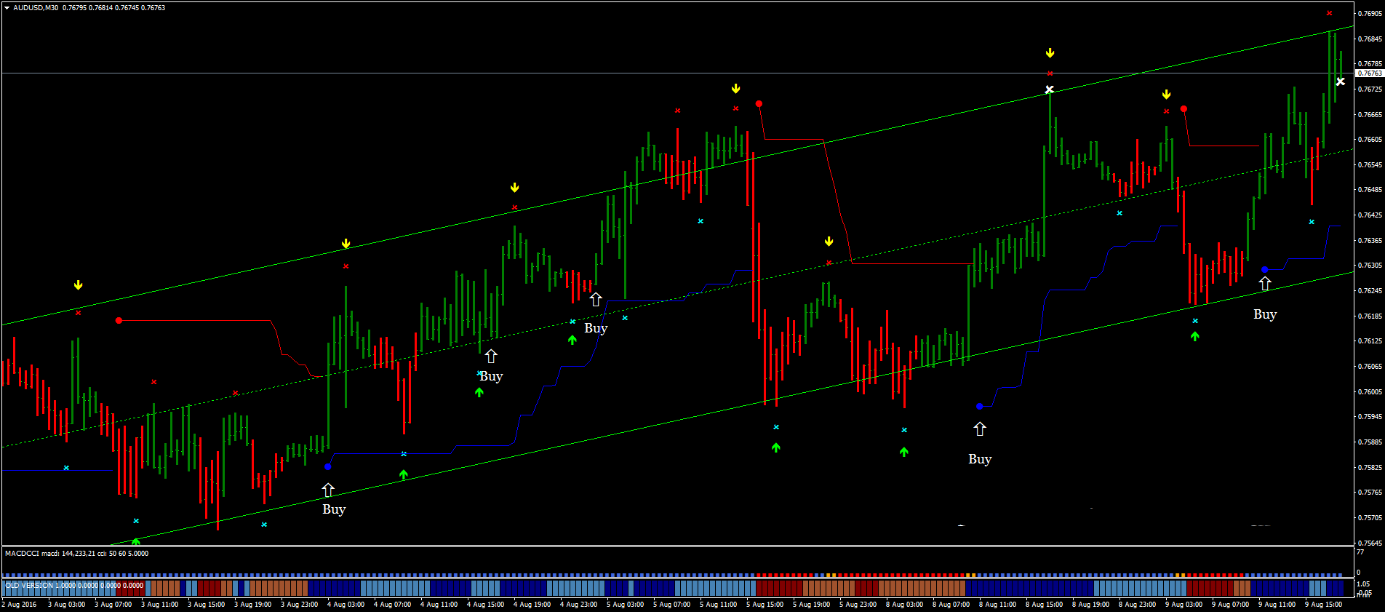Open the dropdown arrow beside AUDUSD,M30
This screenshot has width=1385, height=612.
(8, 7)
